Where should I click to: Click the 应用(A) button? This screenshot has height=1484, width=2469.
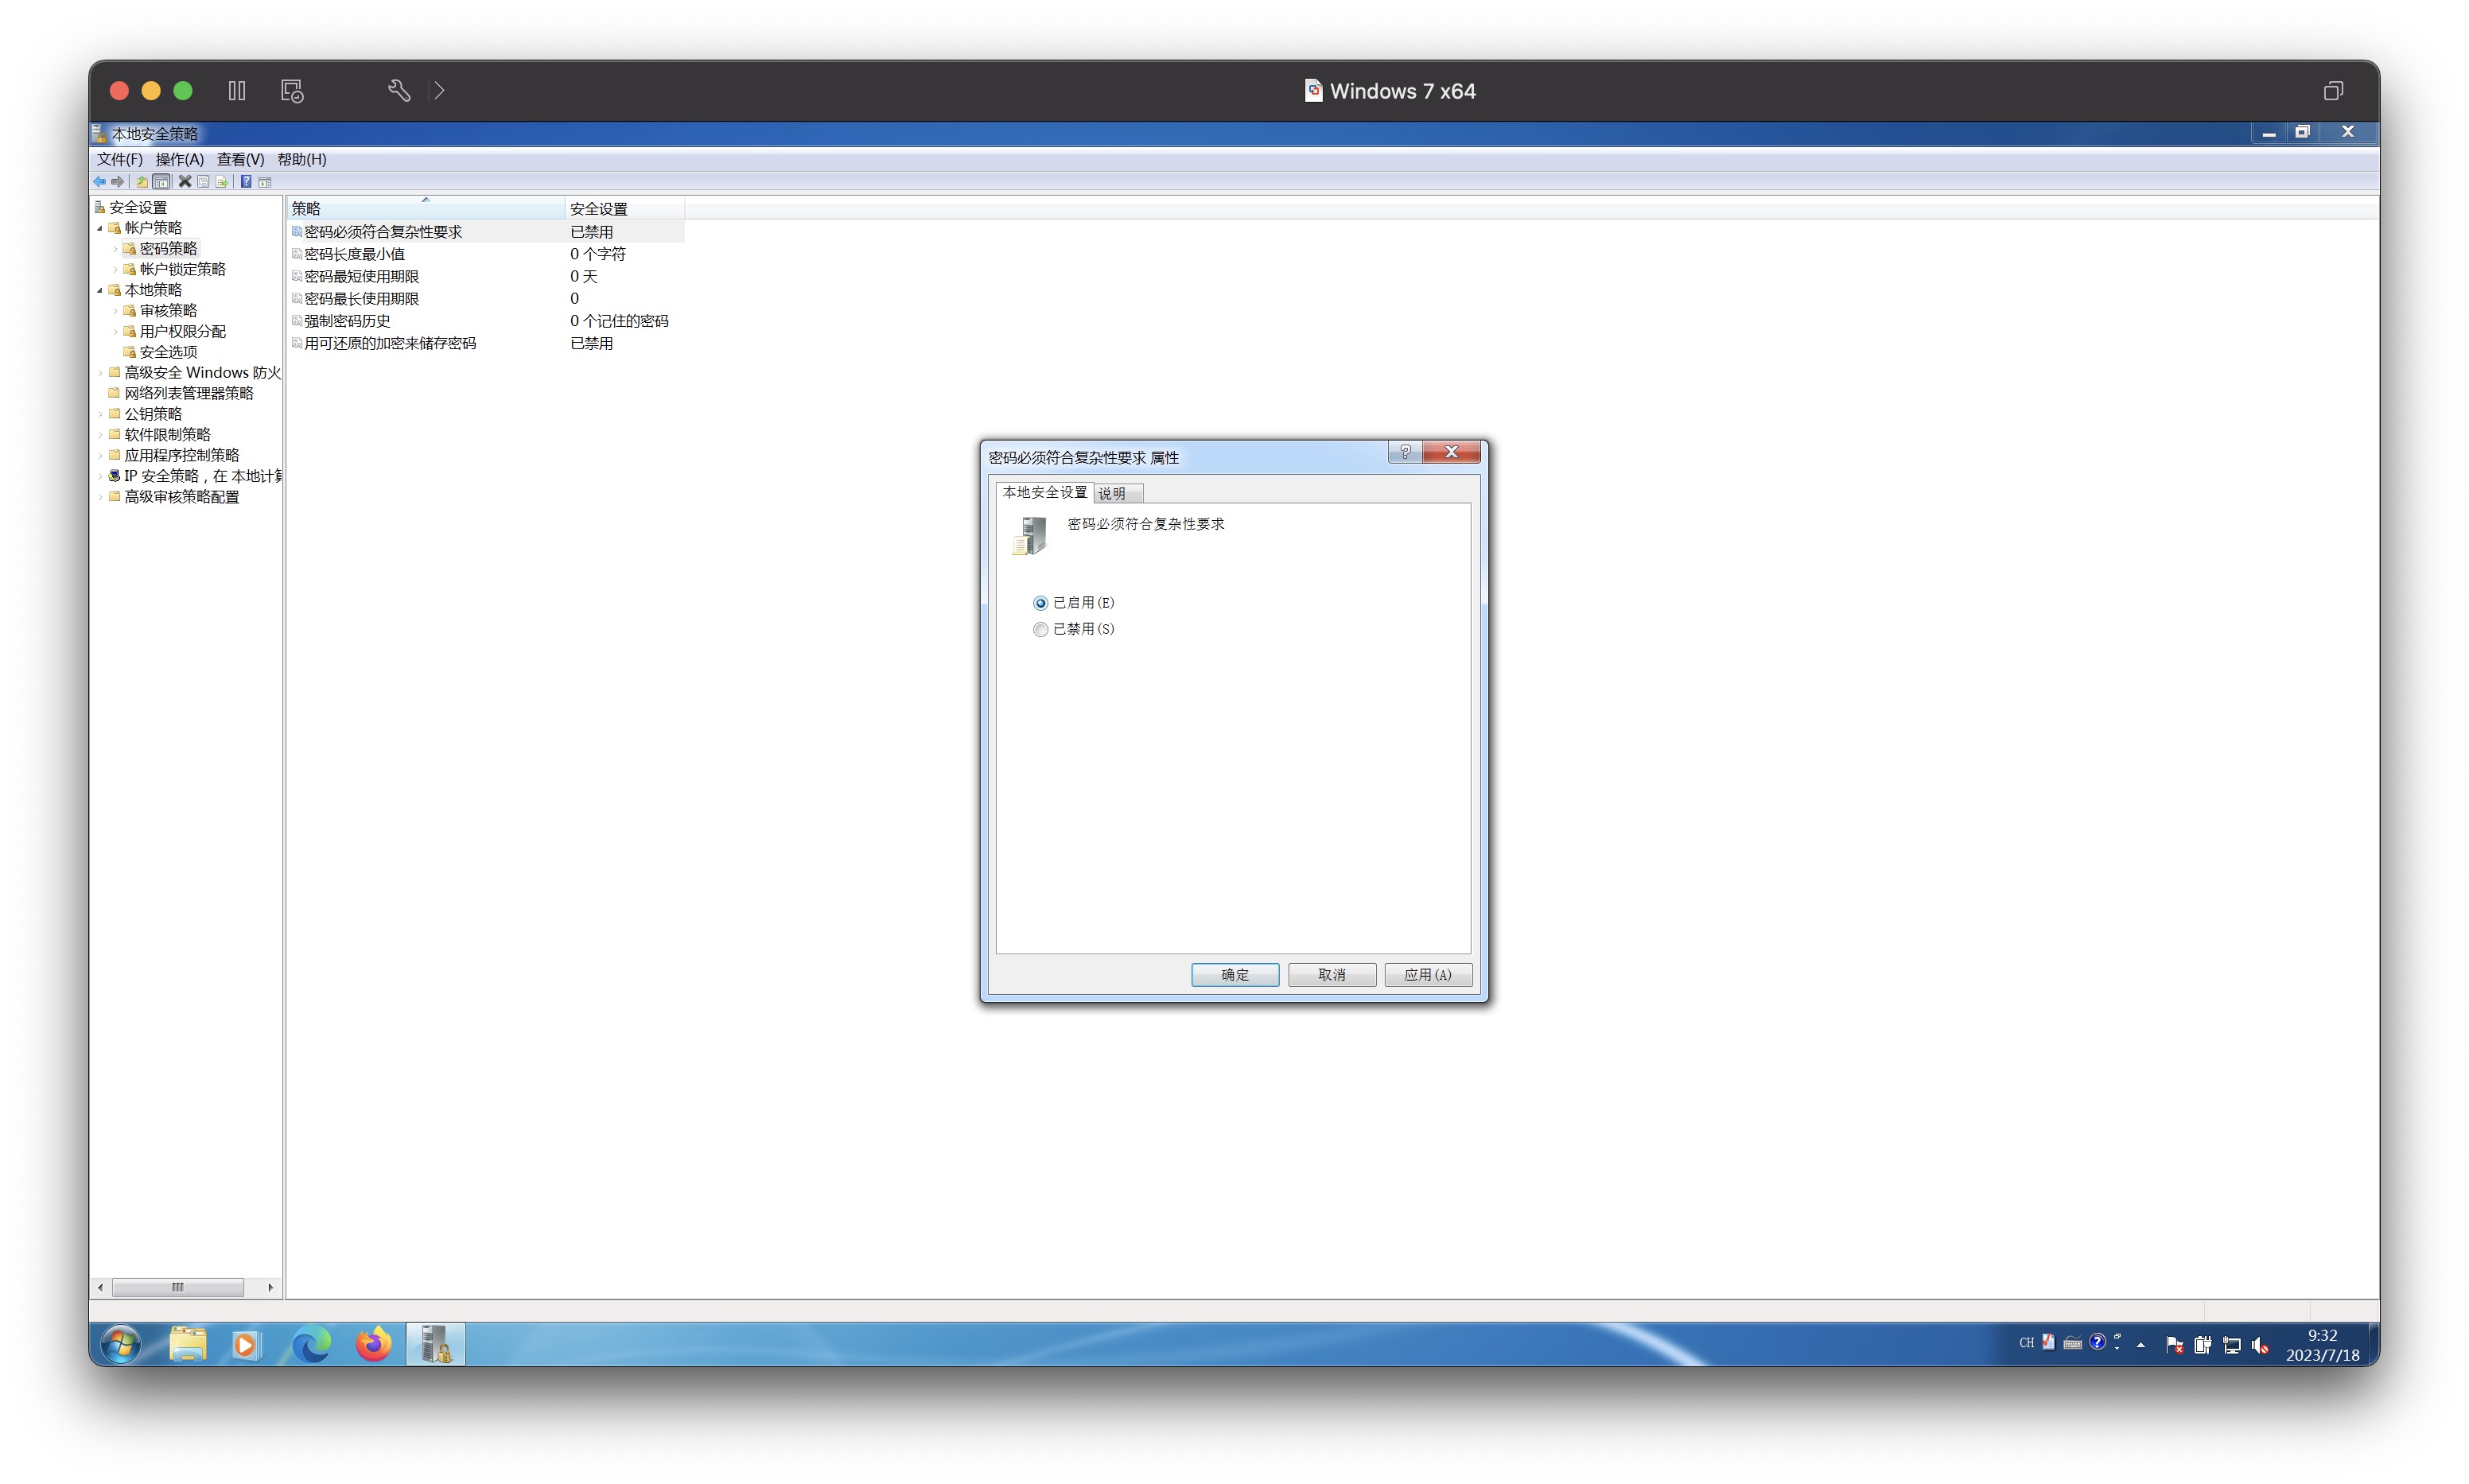(x=1427, y=975)
